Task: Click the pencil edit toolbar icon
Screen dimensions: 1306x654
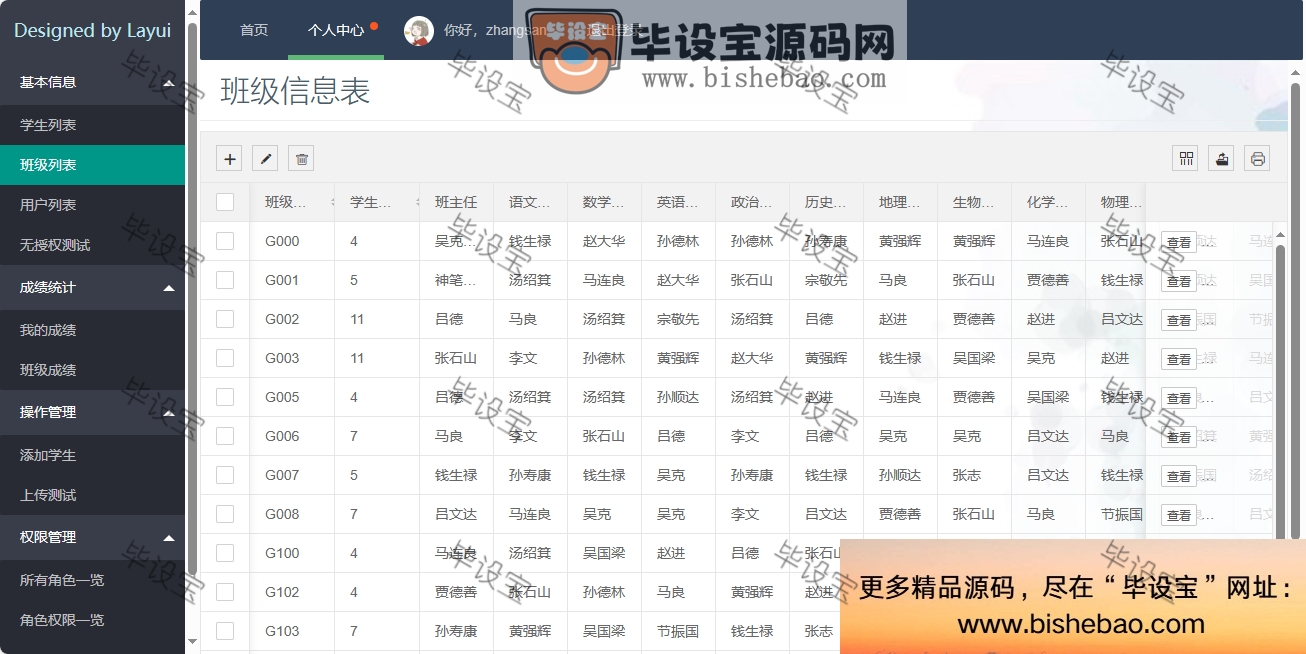Action: click(x=265, y=158)
